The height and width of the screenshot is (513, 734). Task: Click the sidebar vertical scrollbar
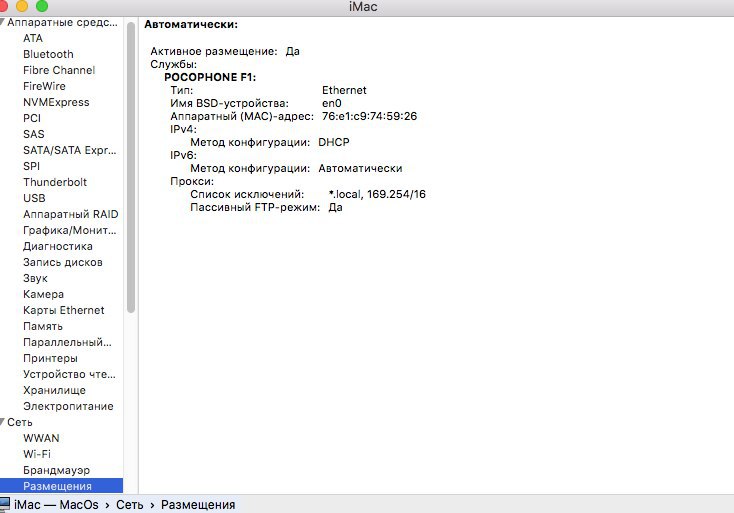[x=131, y=167]
